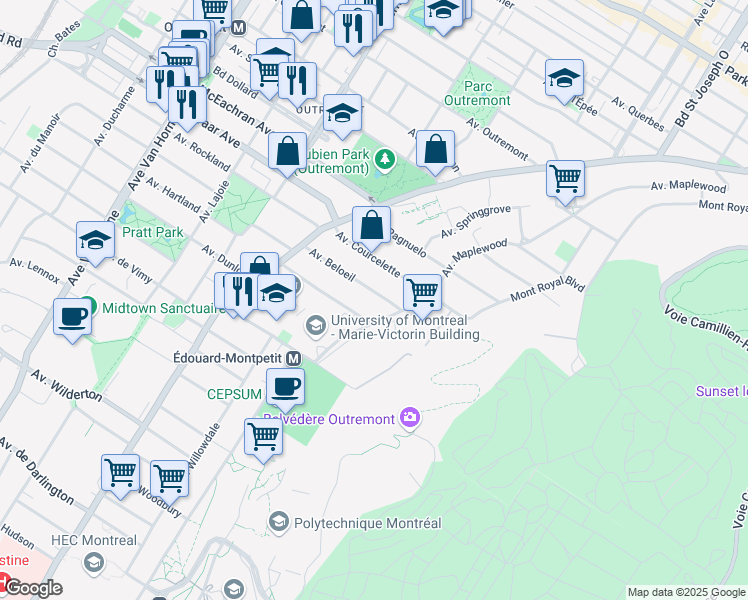
Task: Open the Google logo link
Action: [34, 588]
